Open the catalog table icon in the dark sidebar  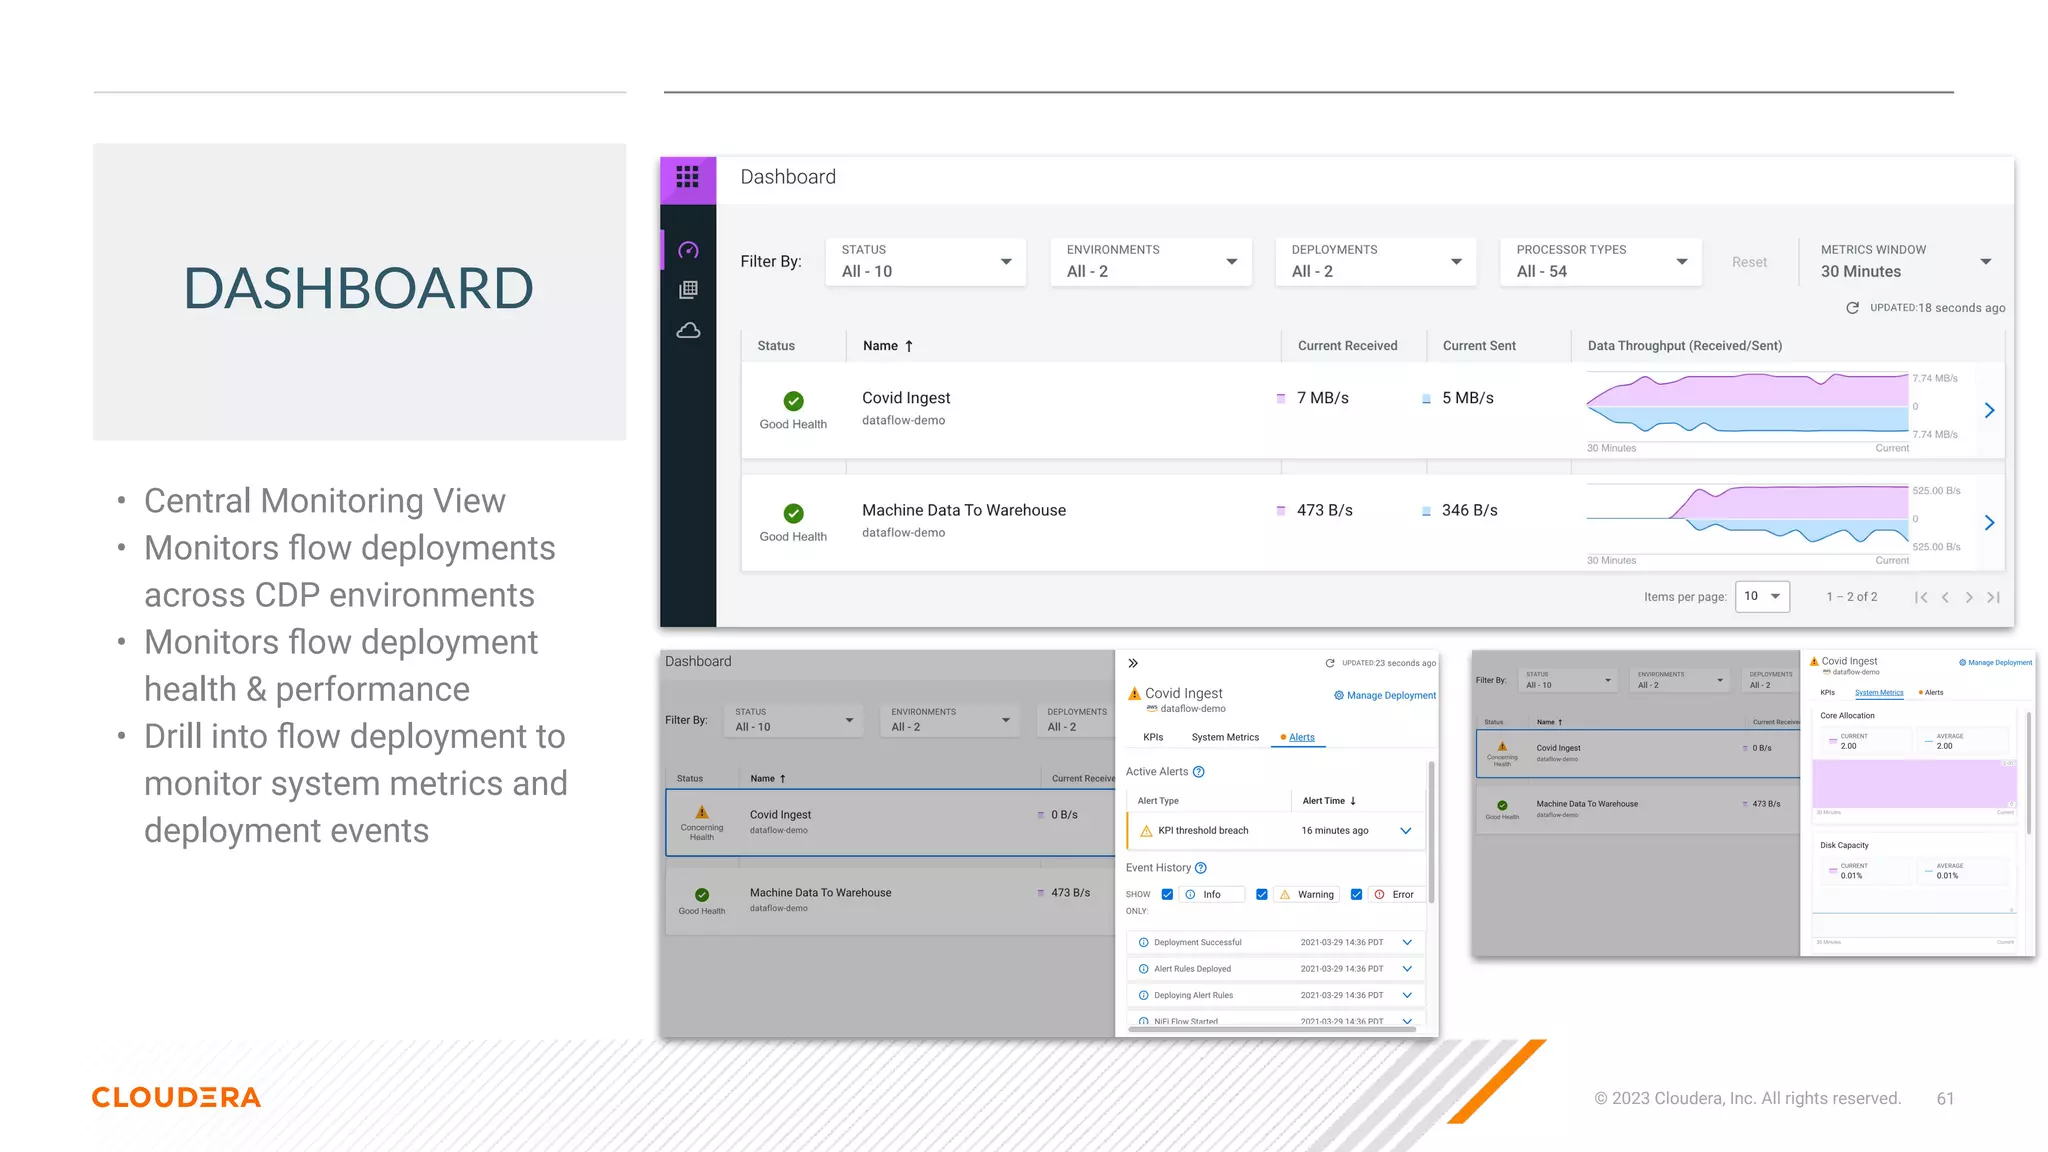pyautogui.click(x=688, y=290)
